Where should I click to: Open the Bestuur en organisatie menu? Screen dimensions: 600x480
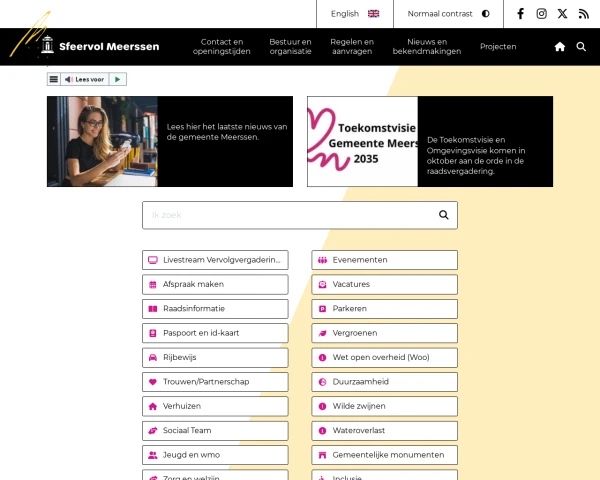pyautogui.click(x=290, y=47)
